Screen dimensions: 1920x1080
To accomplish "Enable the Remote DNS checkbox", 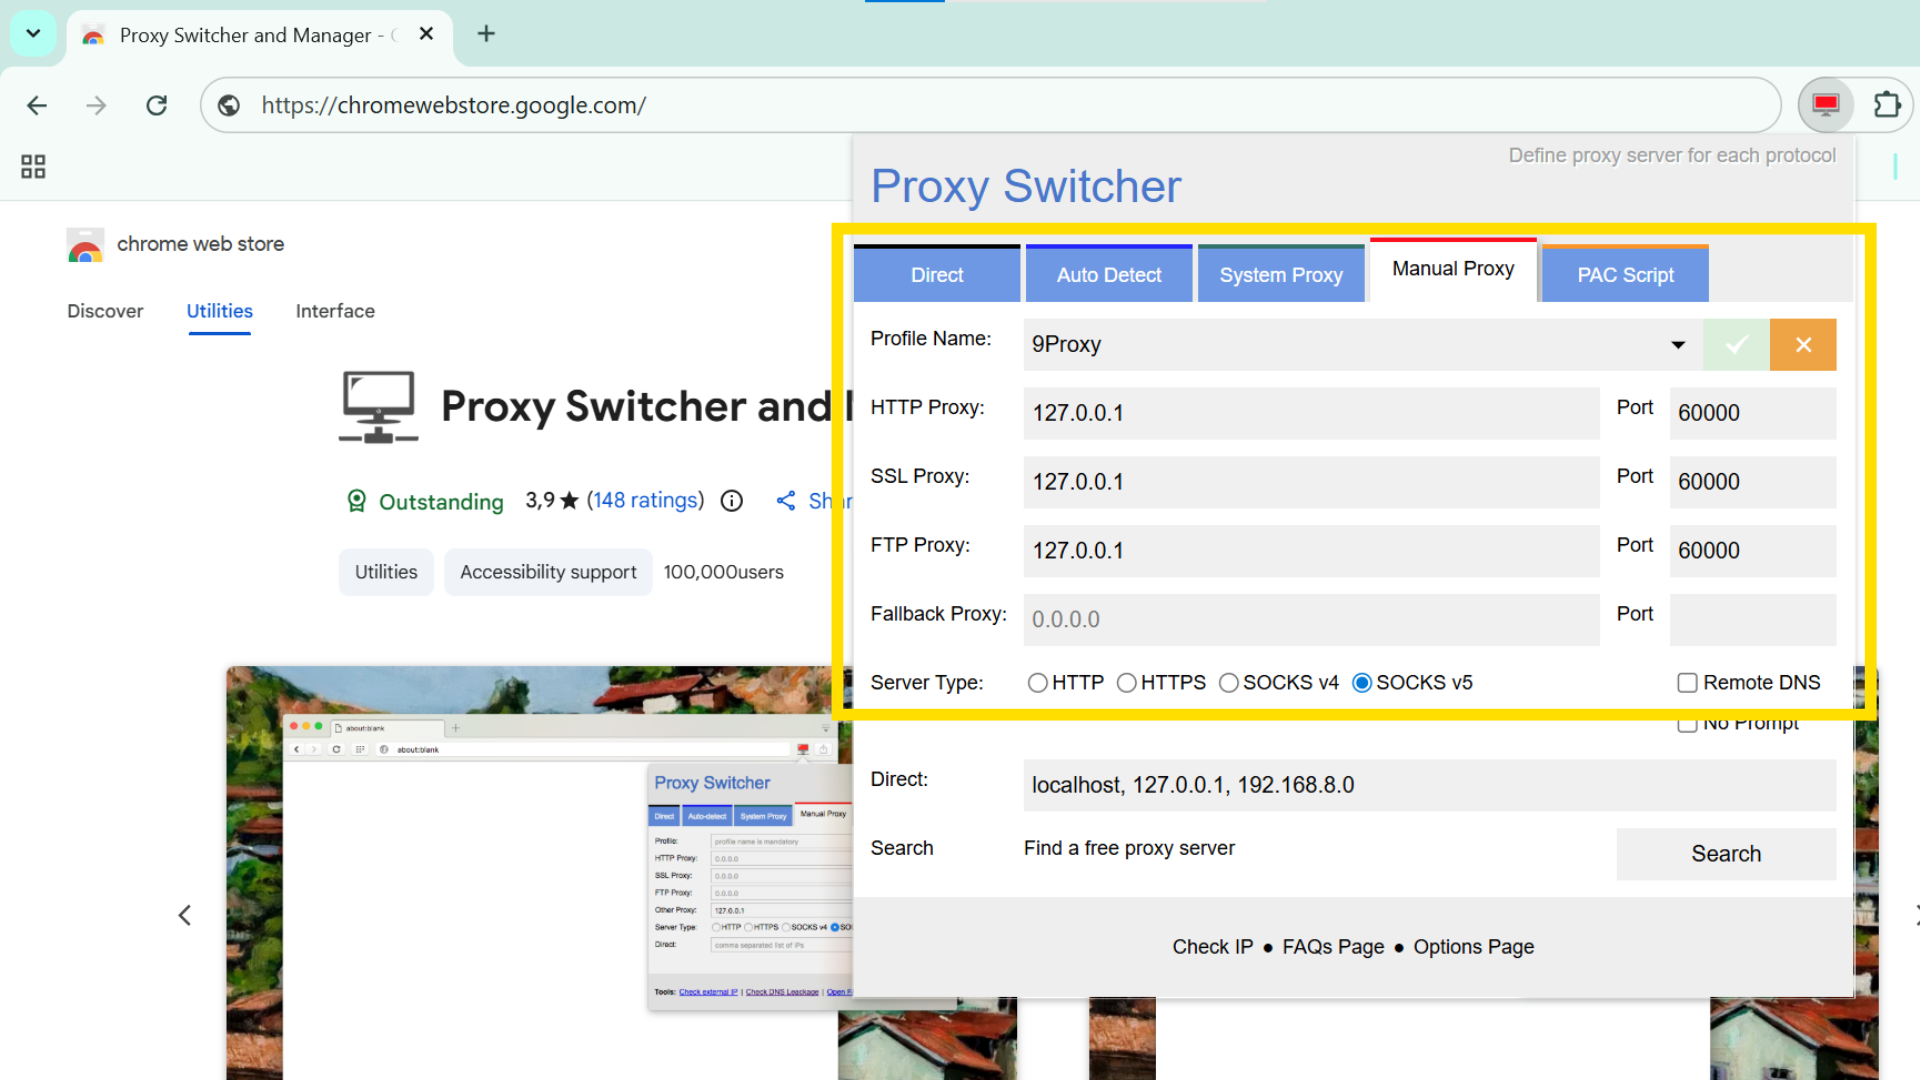I will [x=1687, y=683].
